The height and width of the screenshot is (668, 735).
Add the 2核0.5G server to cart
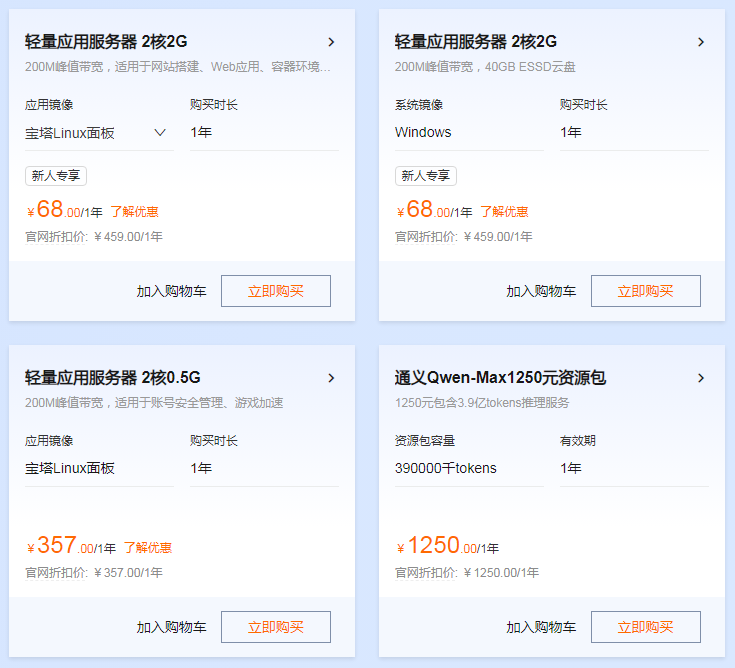(x=171, y=627)
